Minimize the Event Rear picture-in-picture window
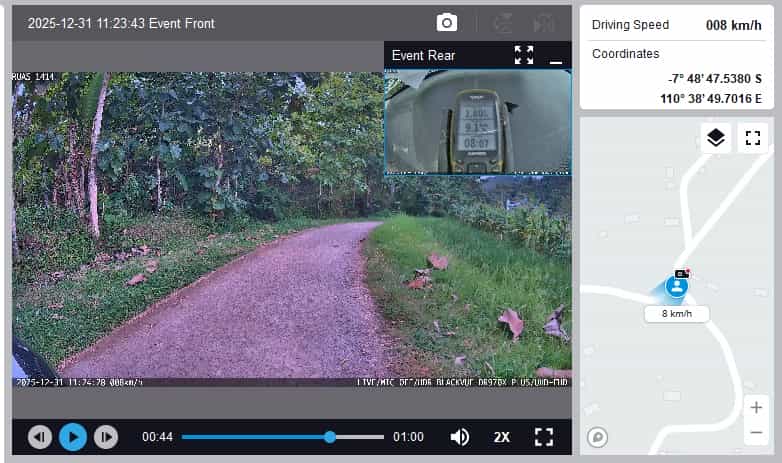Image resolution: width=782 pixels, height=463 pixels. pos(556,58)
